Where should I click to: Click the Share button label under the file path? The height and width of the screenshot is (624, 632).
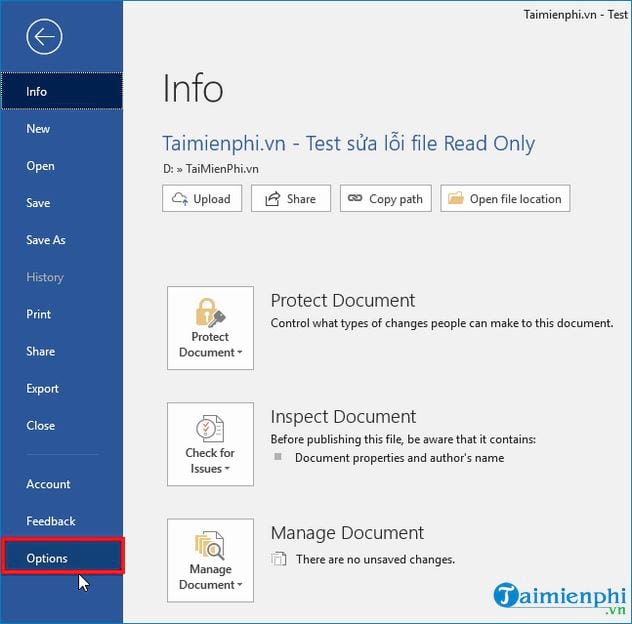click(x=301, y=199)
